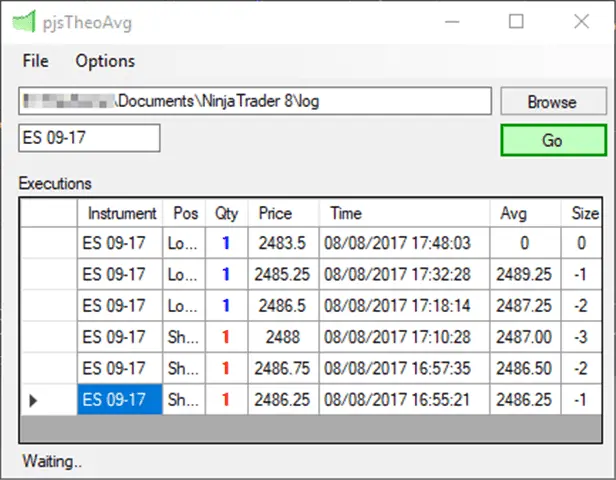
Task: Click the Qty cell in the 17:10:28 row
Action: pos(227,337)
